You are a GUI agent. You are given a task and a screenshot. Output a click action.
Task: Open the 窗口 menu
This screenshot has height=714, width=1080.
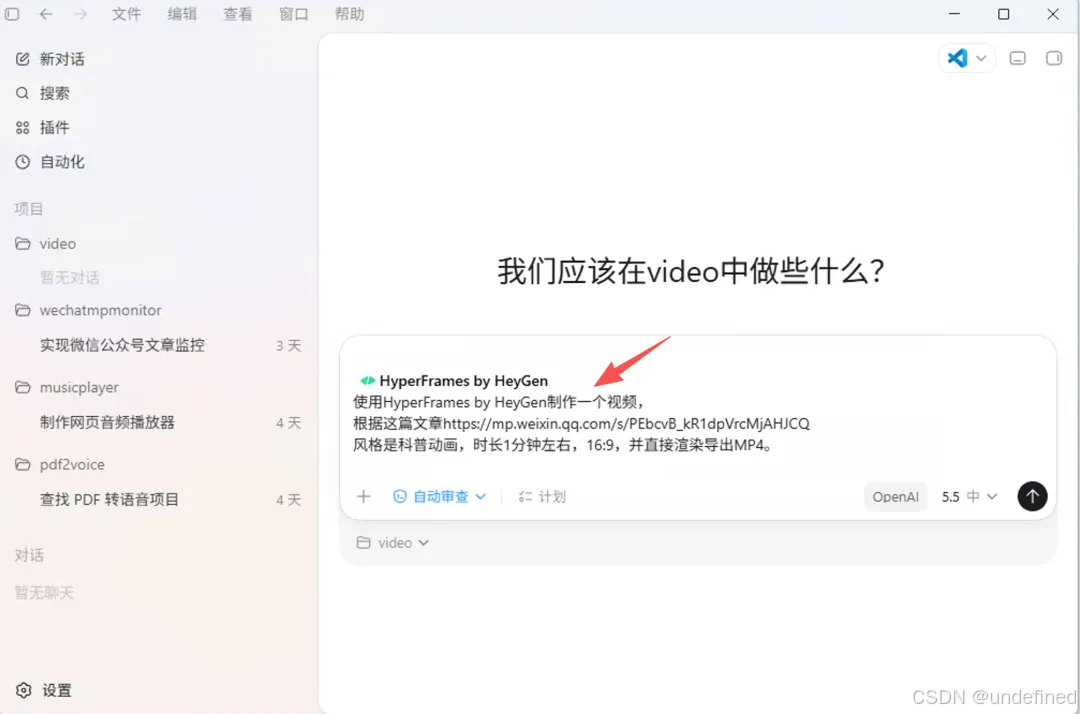coord(293,14)
